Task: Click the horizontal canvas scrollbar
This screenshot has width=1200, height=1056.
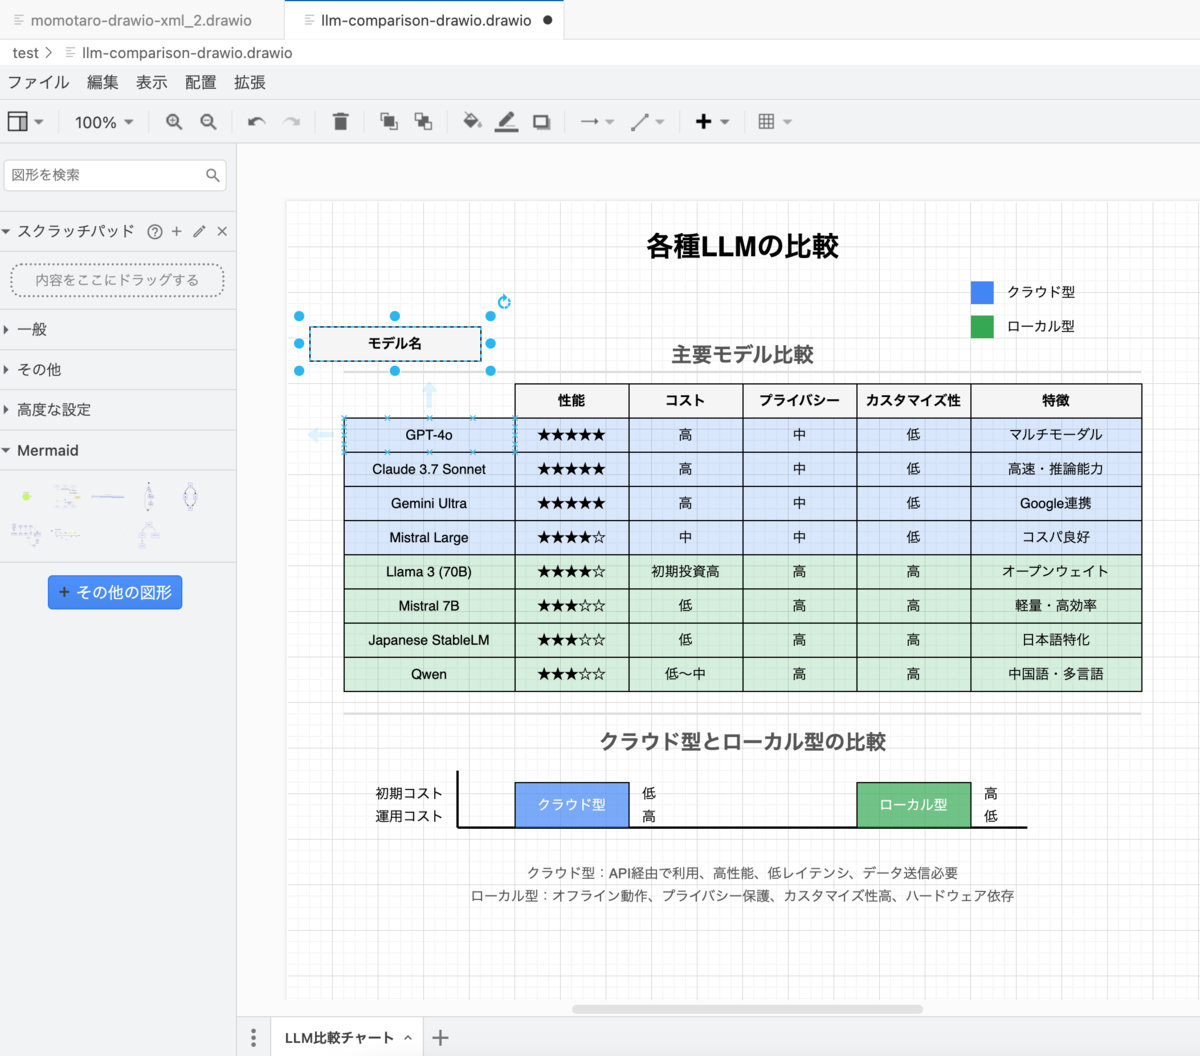Action: (x=747, y=1009)
